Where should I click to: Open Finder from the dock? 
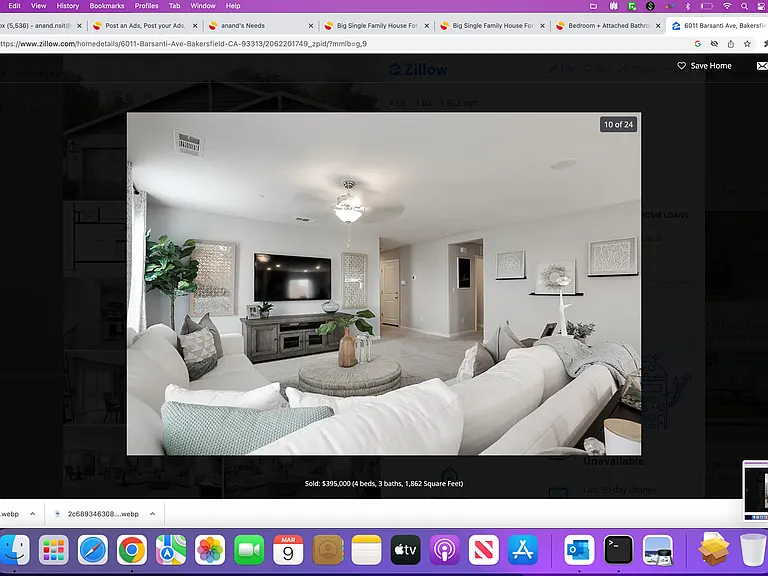[14, 550]
